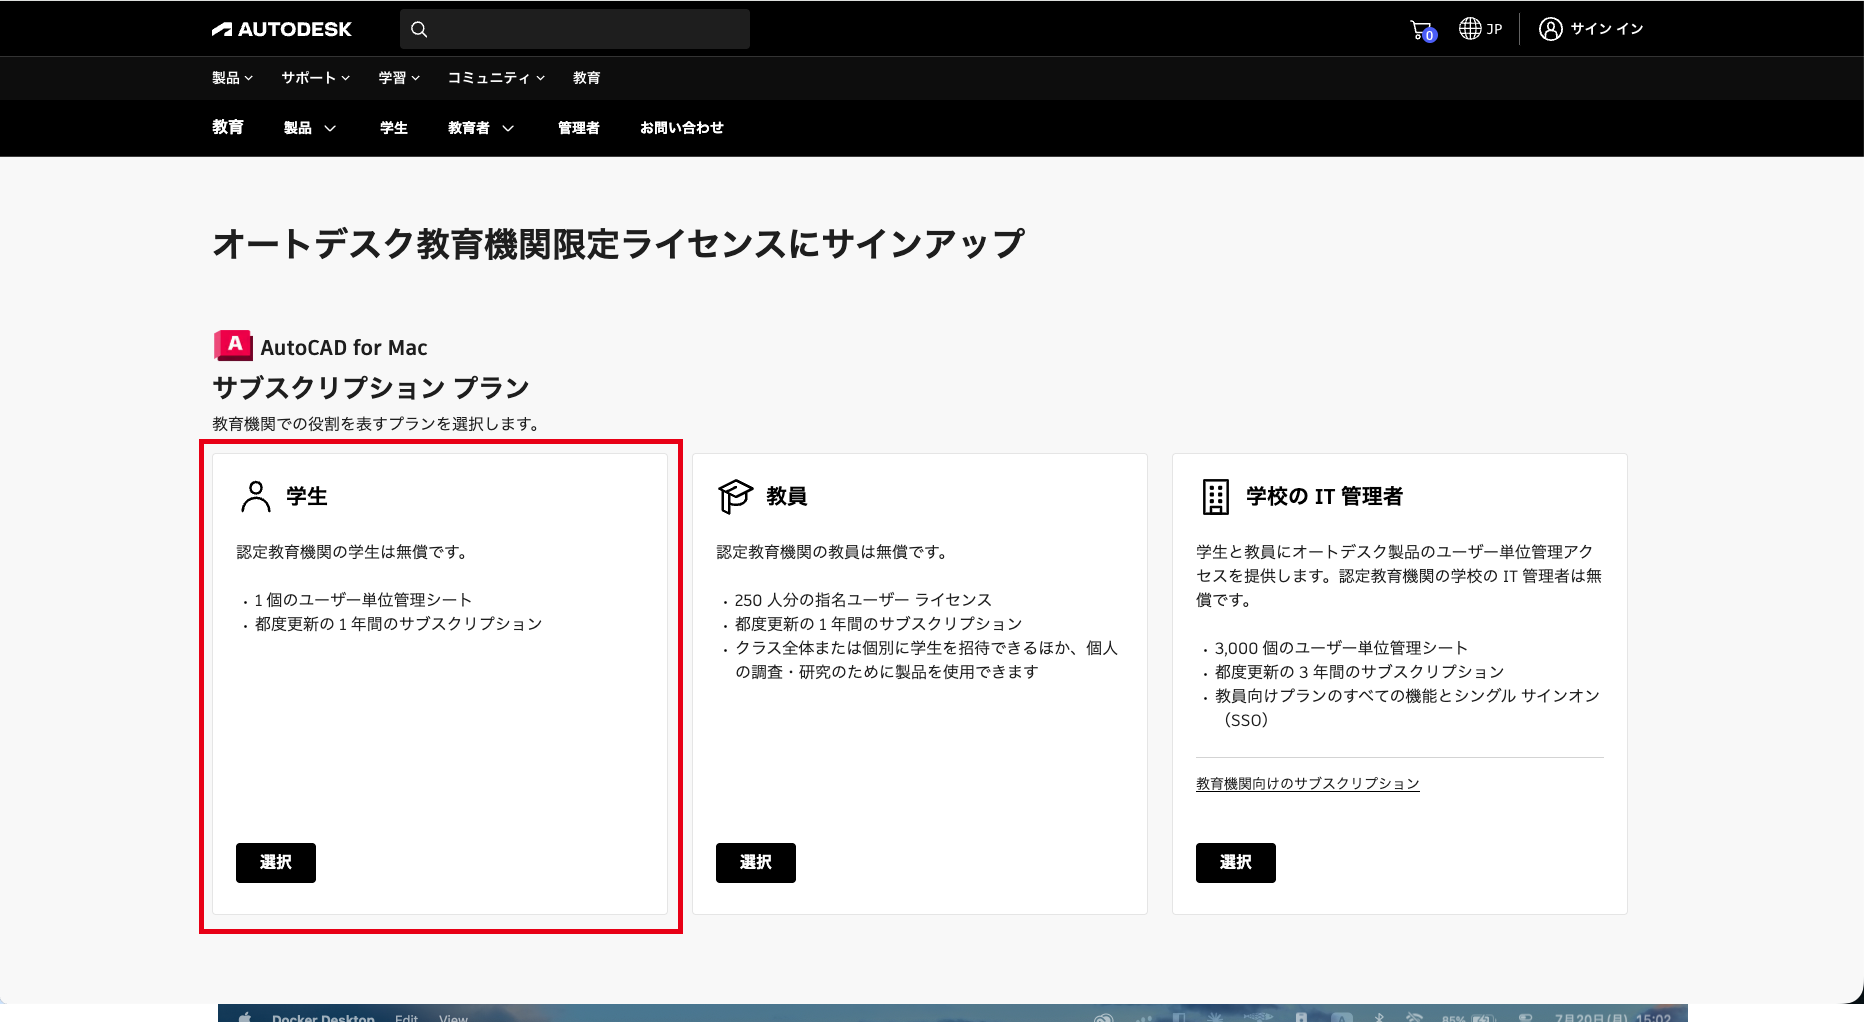
Task: Click the paragraph starting 学生と教員にオートデスク製品の
Action: coord(1399,576)
